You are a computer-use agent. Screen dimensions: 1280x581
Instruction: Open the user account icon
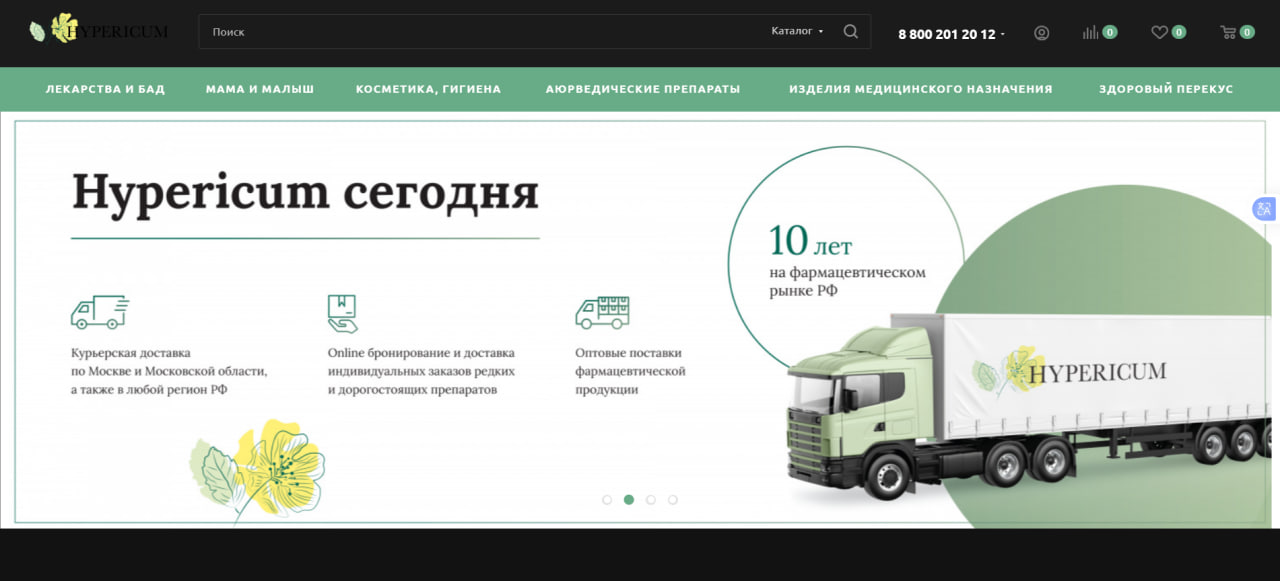point(1041,33)
